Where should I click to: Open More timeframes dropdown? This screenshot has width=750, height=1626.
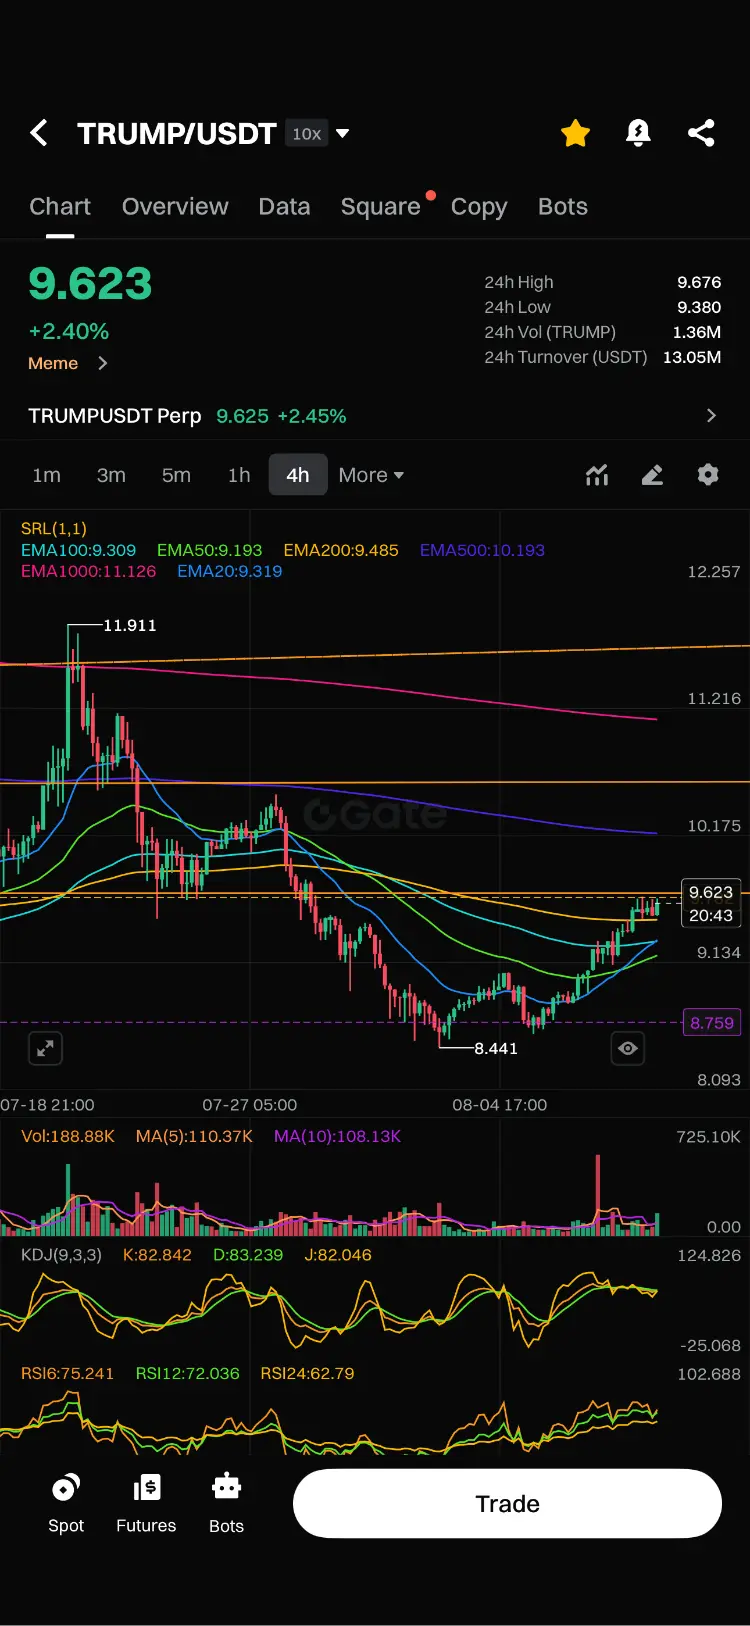pos(371,475)
